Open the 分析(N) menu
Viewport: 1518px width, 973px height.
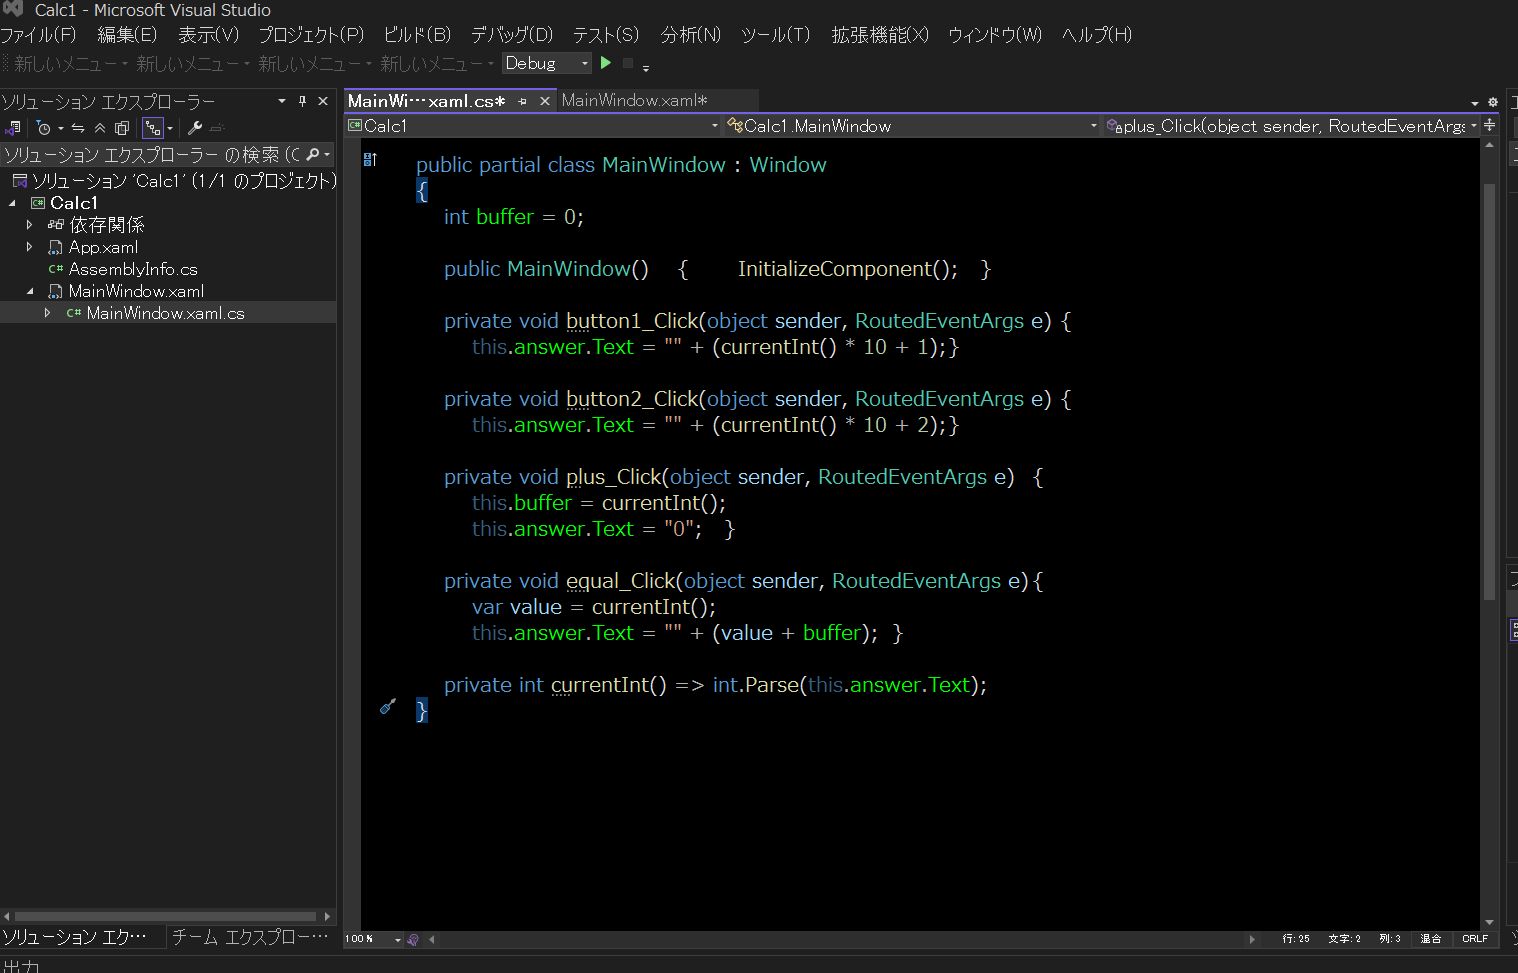[x=690, y=35]
